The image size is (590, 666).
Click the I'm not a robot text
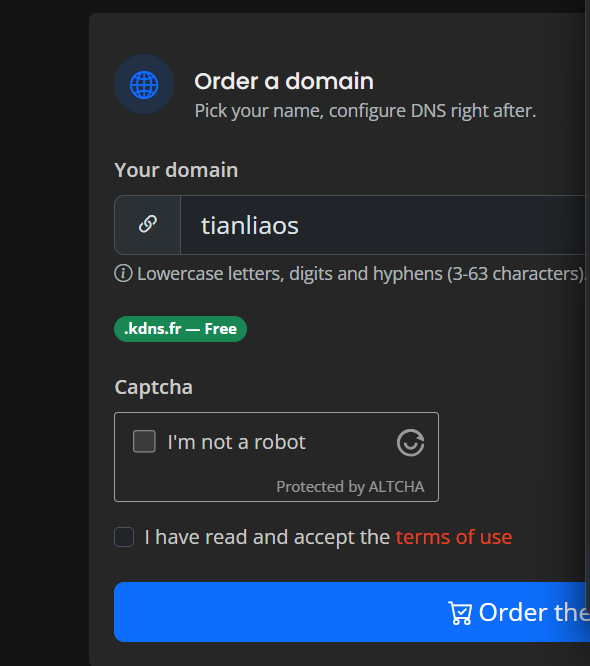(x=236, y=442)
